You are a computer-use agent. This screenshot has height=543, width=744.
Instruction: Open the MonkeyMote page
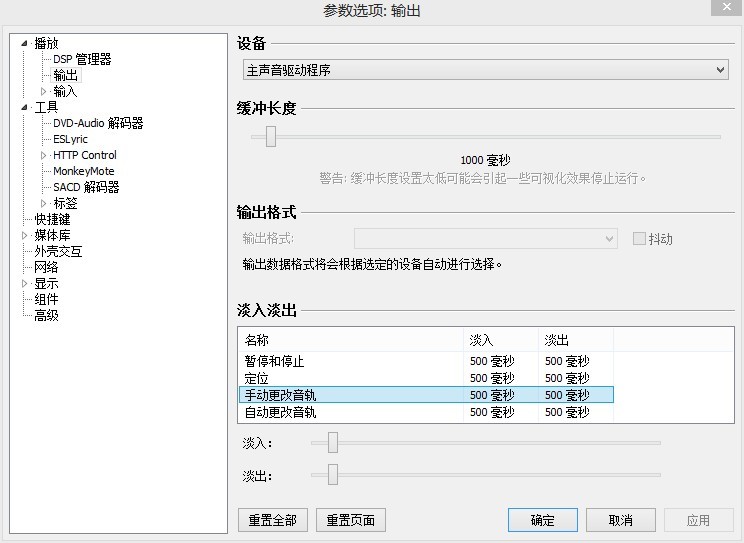[84, 171]
